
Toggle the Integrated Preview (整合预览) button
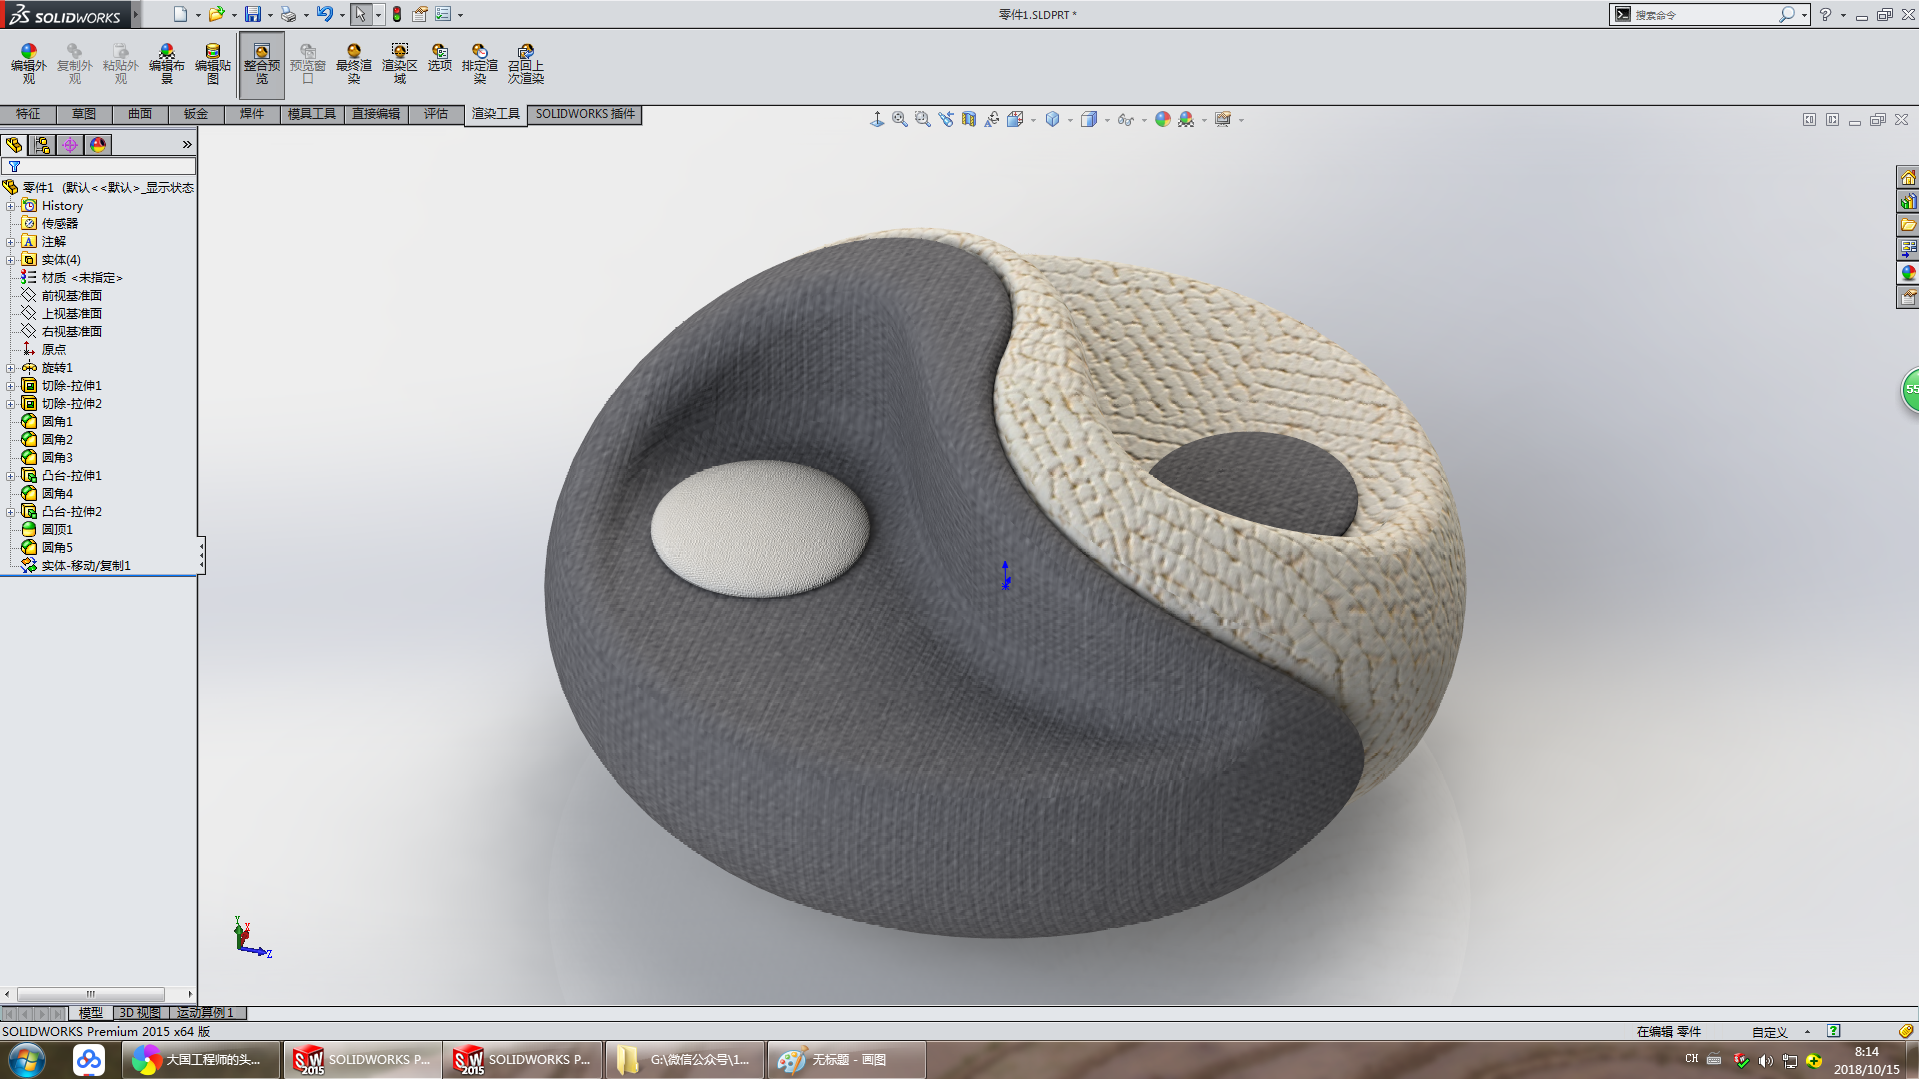pos(261,64)
